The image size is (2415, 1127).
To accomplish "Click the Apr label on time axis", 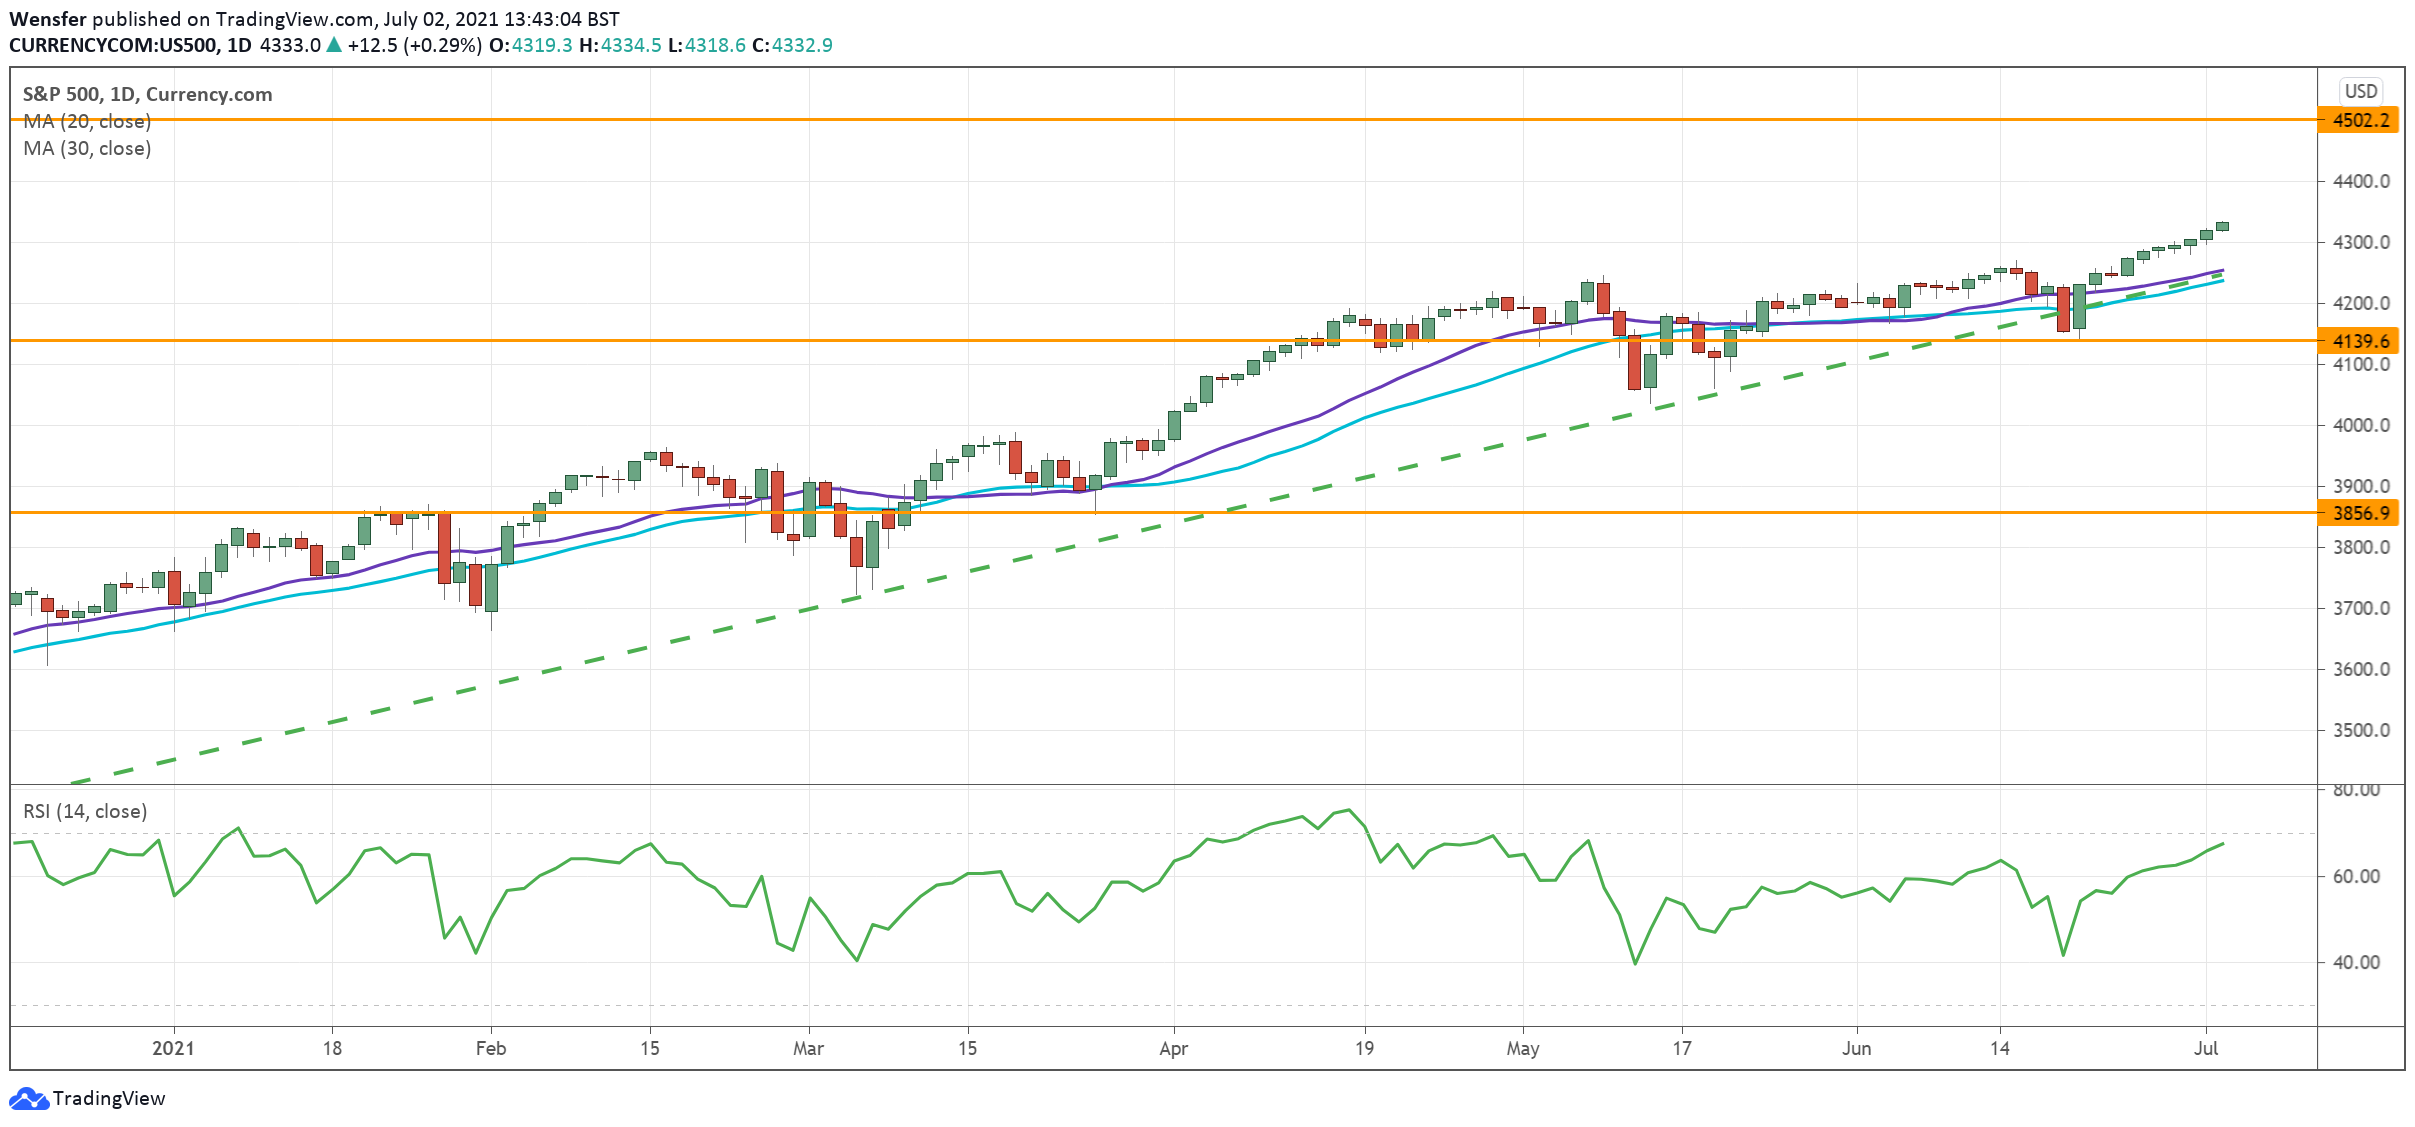I will click(x=1173, y=1048).
